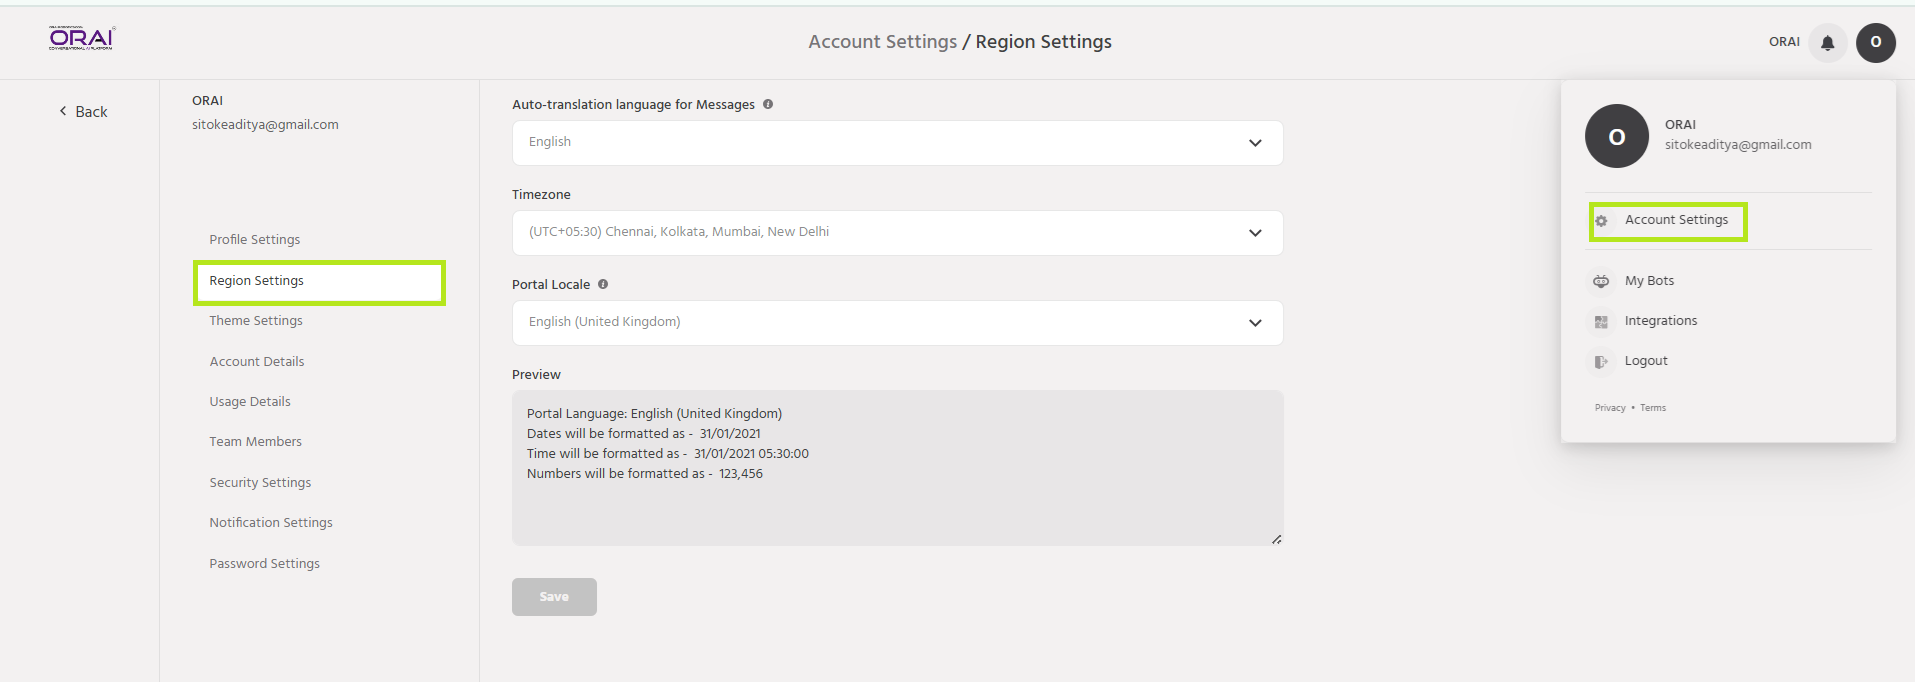Viewport: 1915px width, 682px height.
Task: Click the profile avatar in top bar
Action: 1875,42
